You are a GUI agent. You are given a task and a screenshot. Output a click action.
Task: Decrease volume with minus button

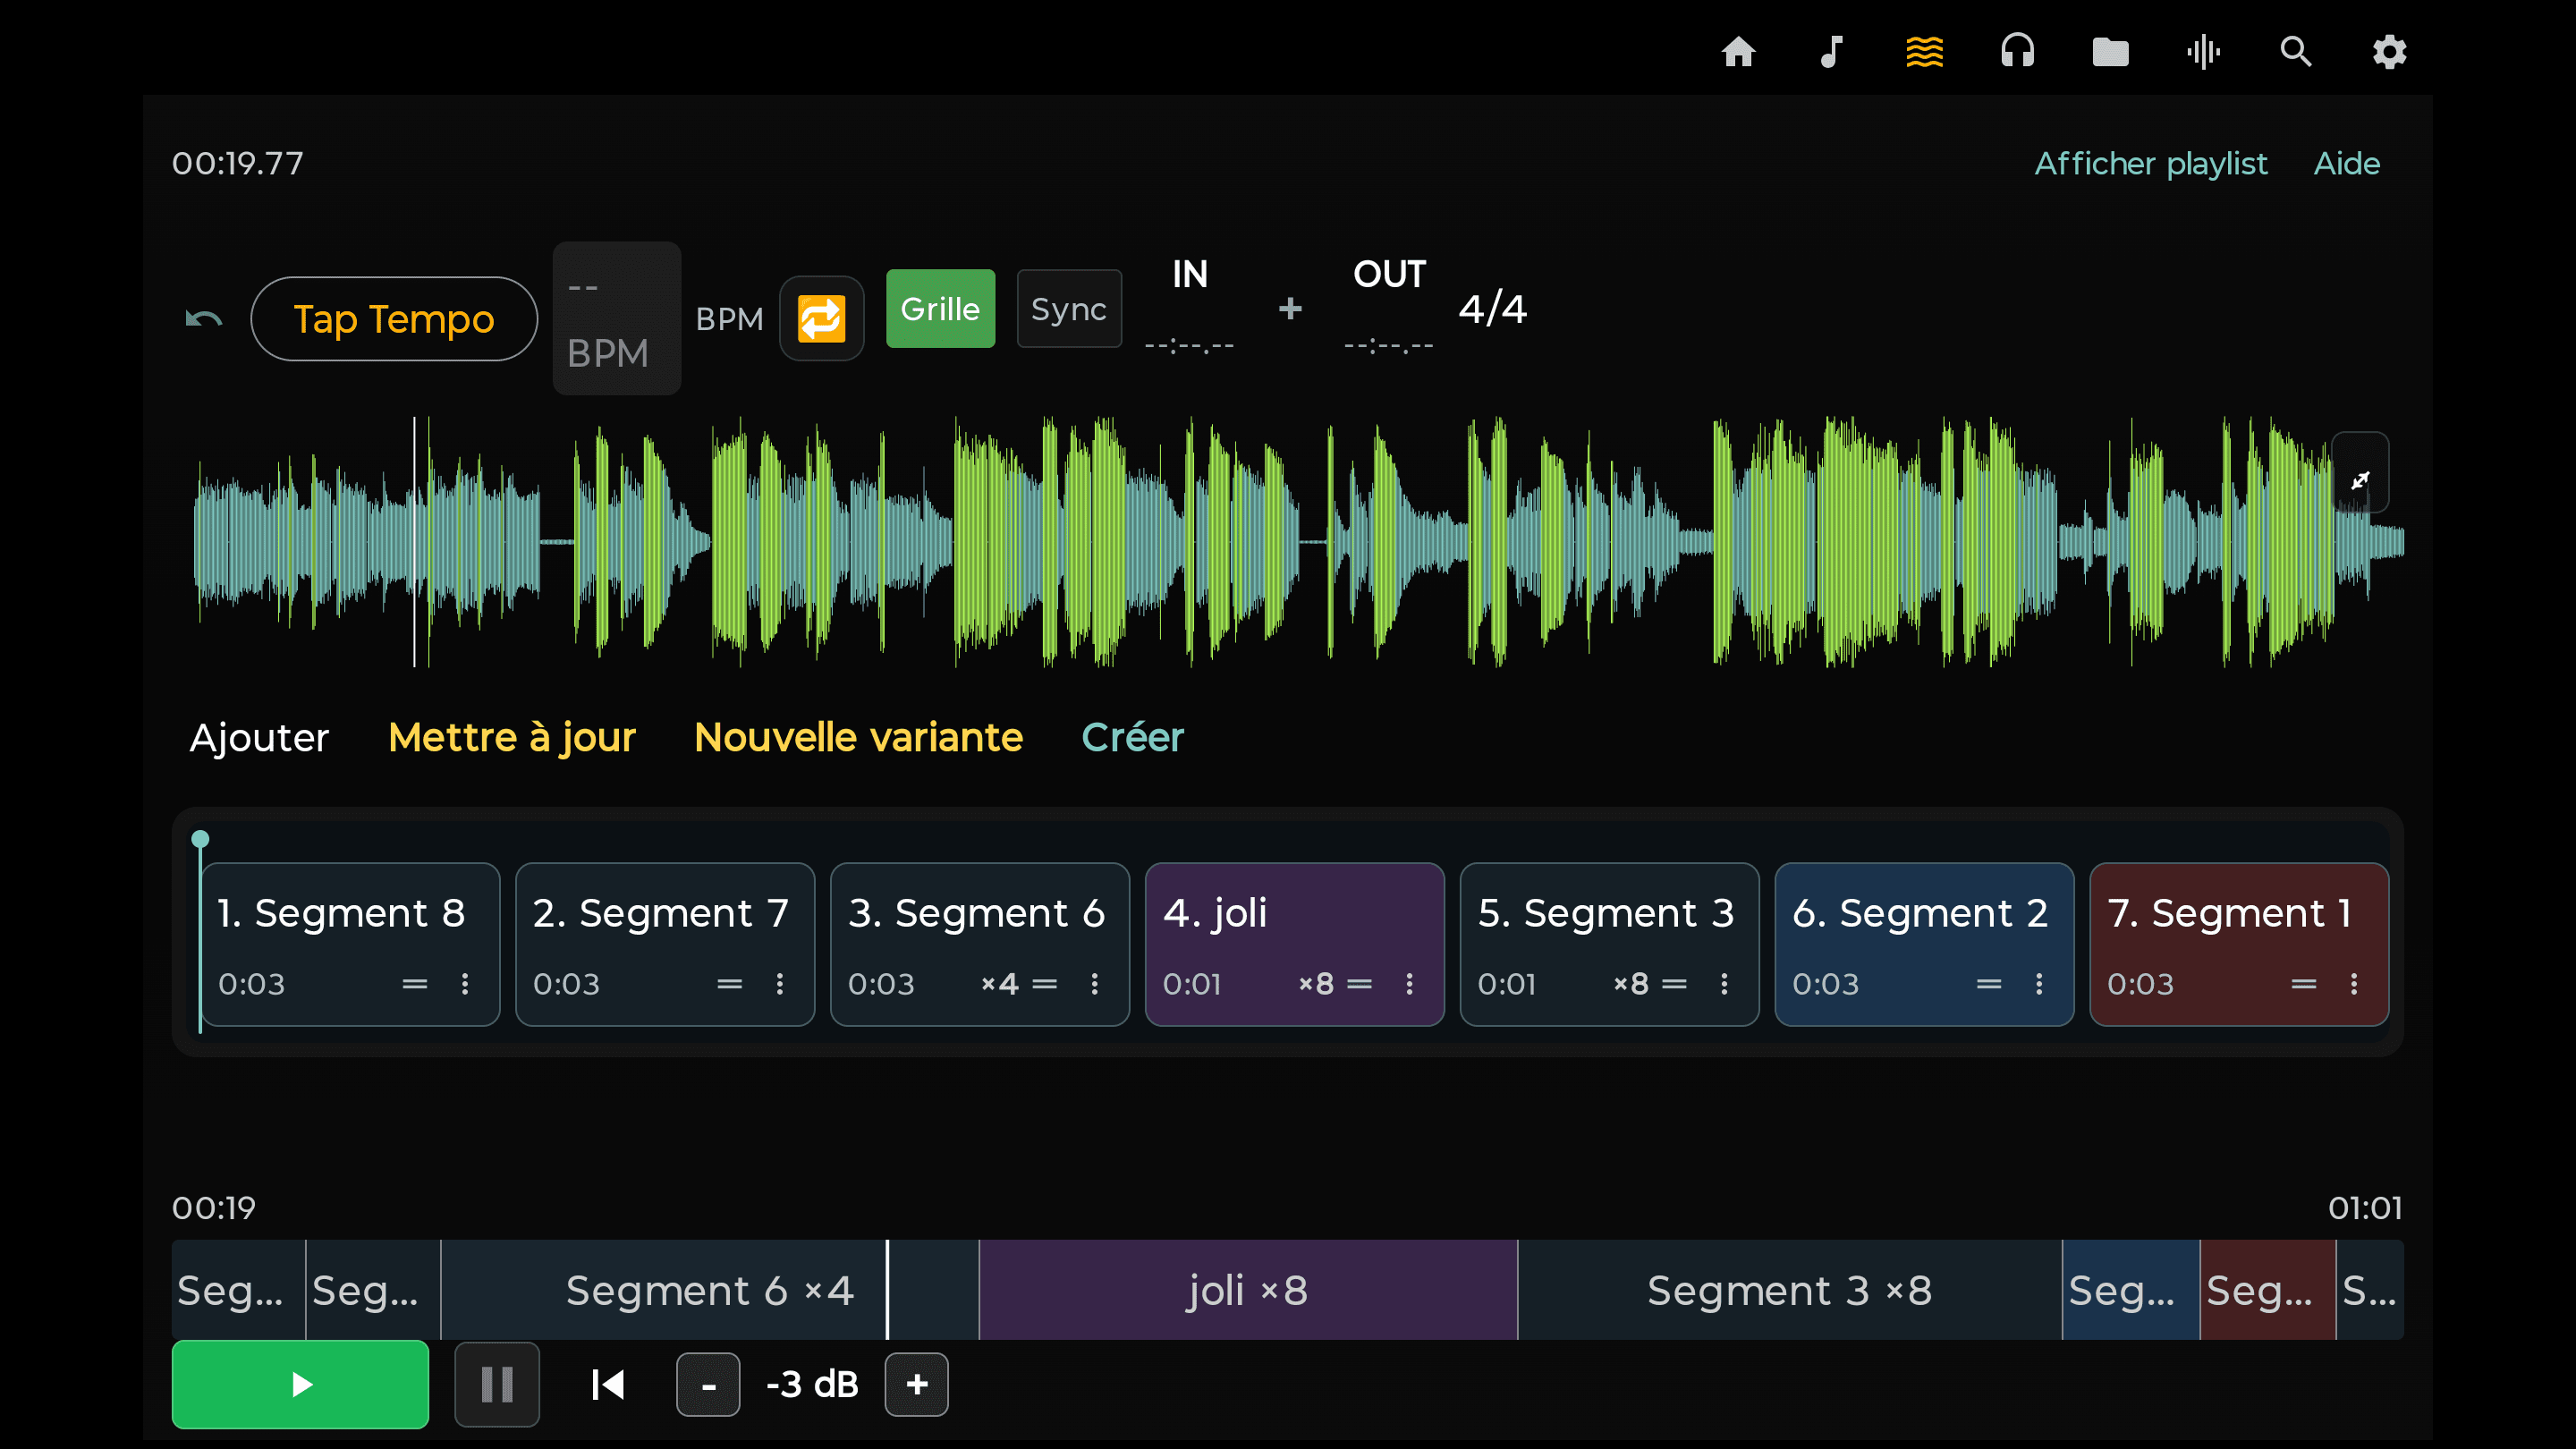point(708,1385)
